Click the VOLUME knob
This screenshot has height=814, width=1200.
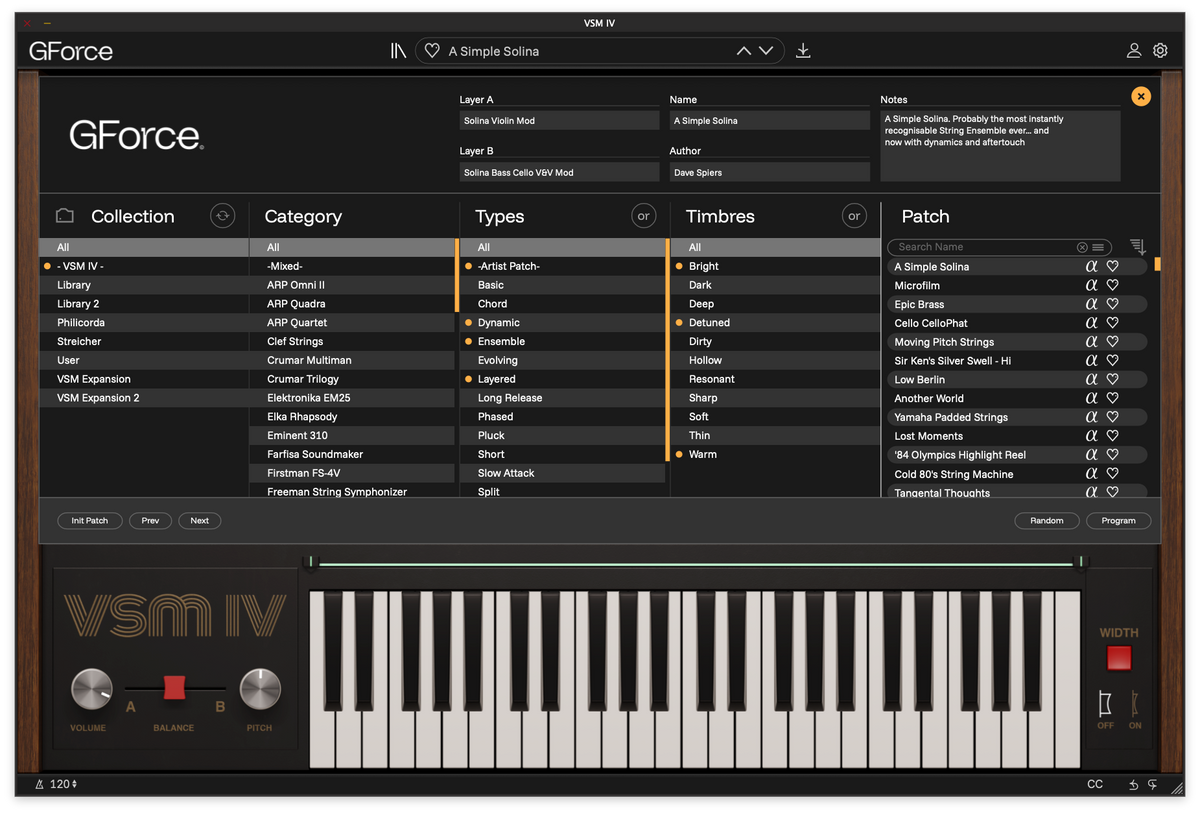[91, 689]
